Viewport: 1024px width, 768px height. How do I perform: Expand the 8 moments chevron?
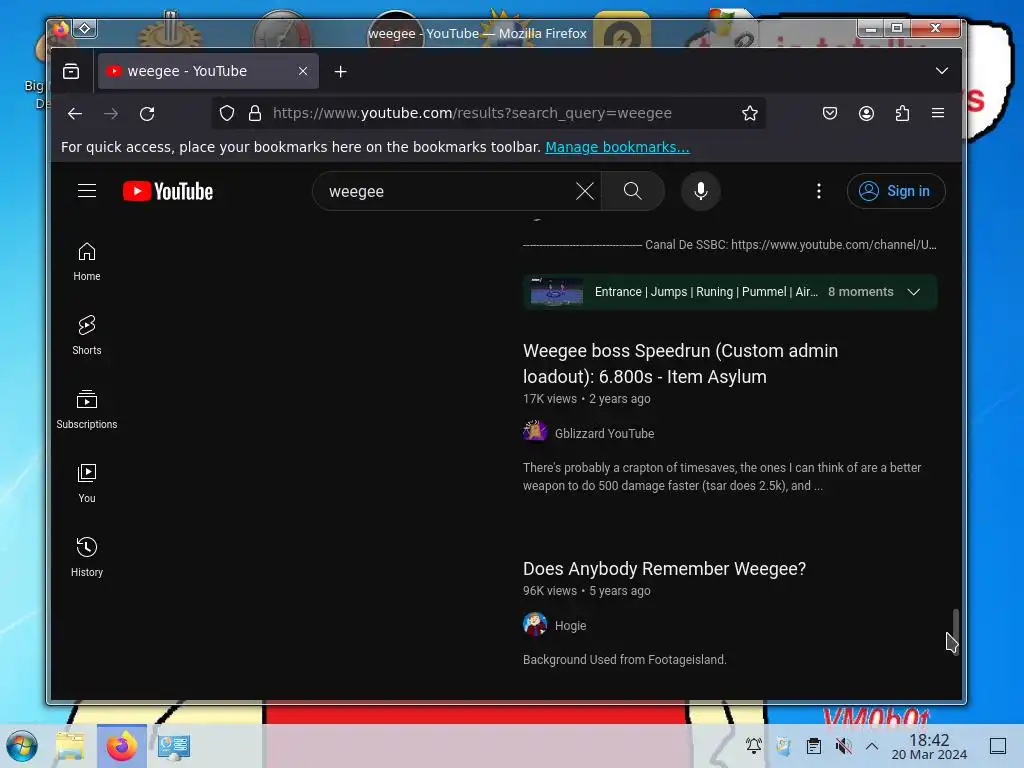pyautogui.click(x=914, y=292)
